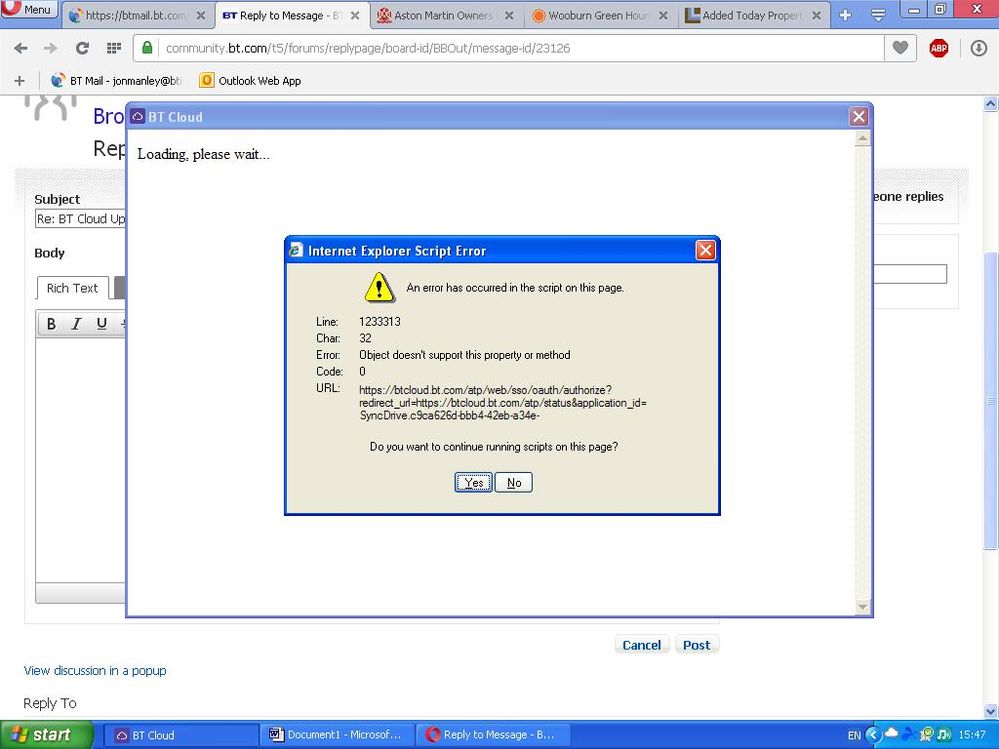Click the heart bookmark icon
Viewport: 999px width, 749px height.
pyautogui.click(x=900, y=48)
